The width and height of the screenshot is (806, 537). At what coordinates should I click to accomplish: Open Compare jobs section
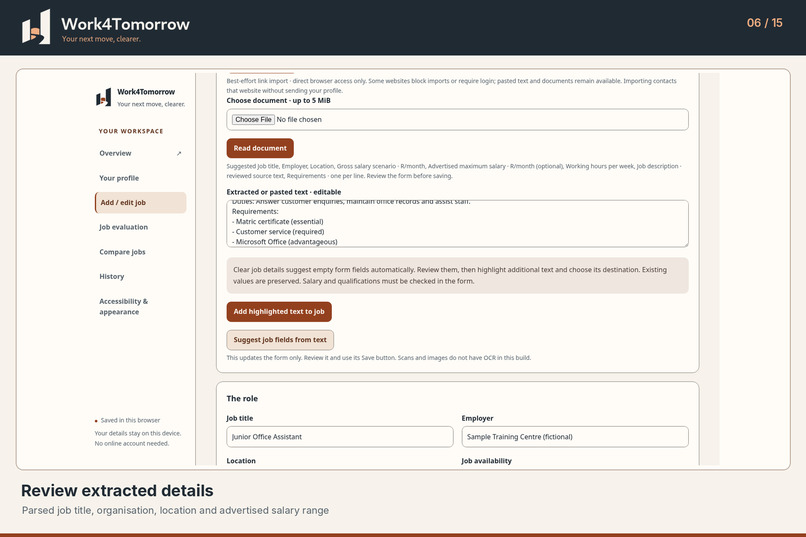pos(140,252)
